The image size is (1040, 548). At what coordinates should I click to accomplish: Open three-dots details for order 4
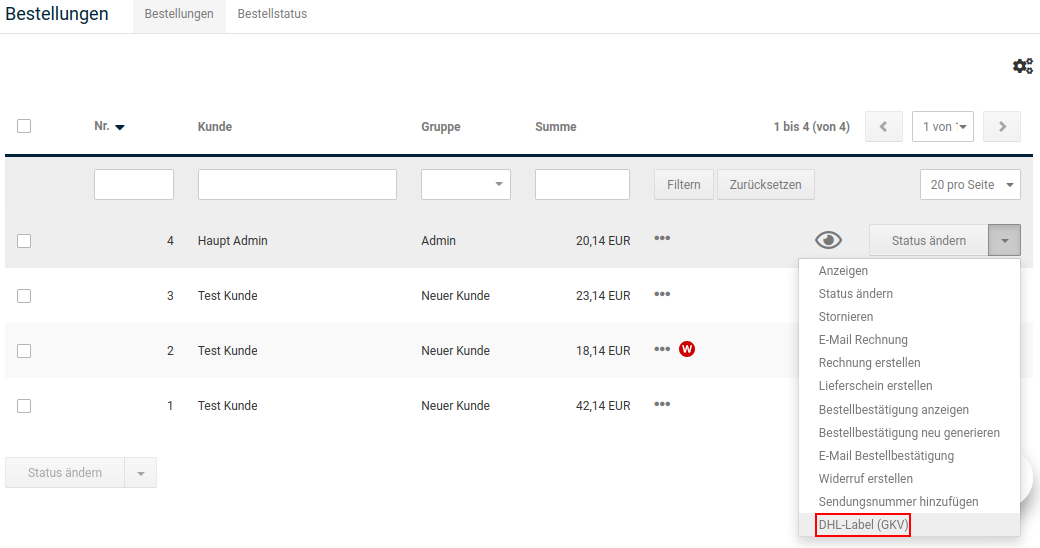pos(662,238)
